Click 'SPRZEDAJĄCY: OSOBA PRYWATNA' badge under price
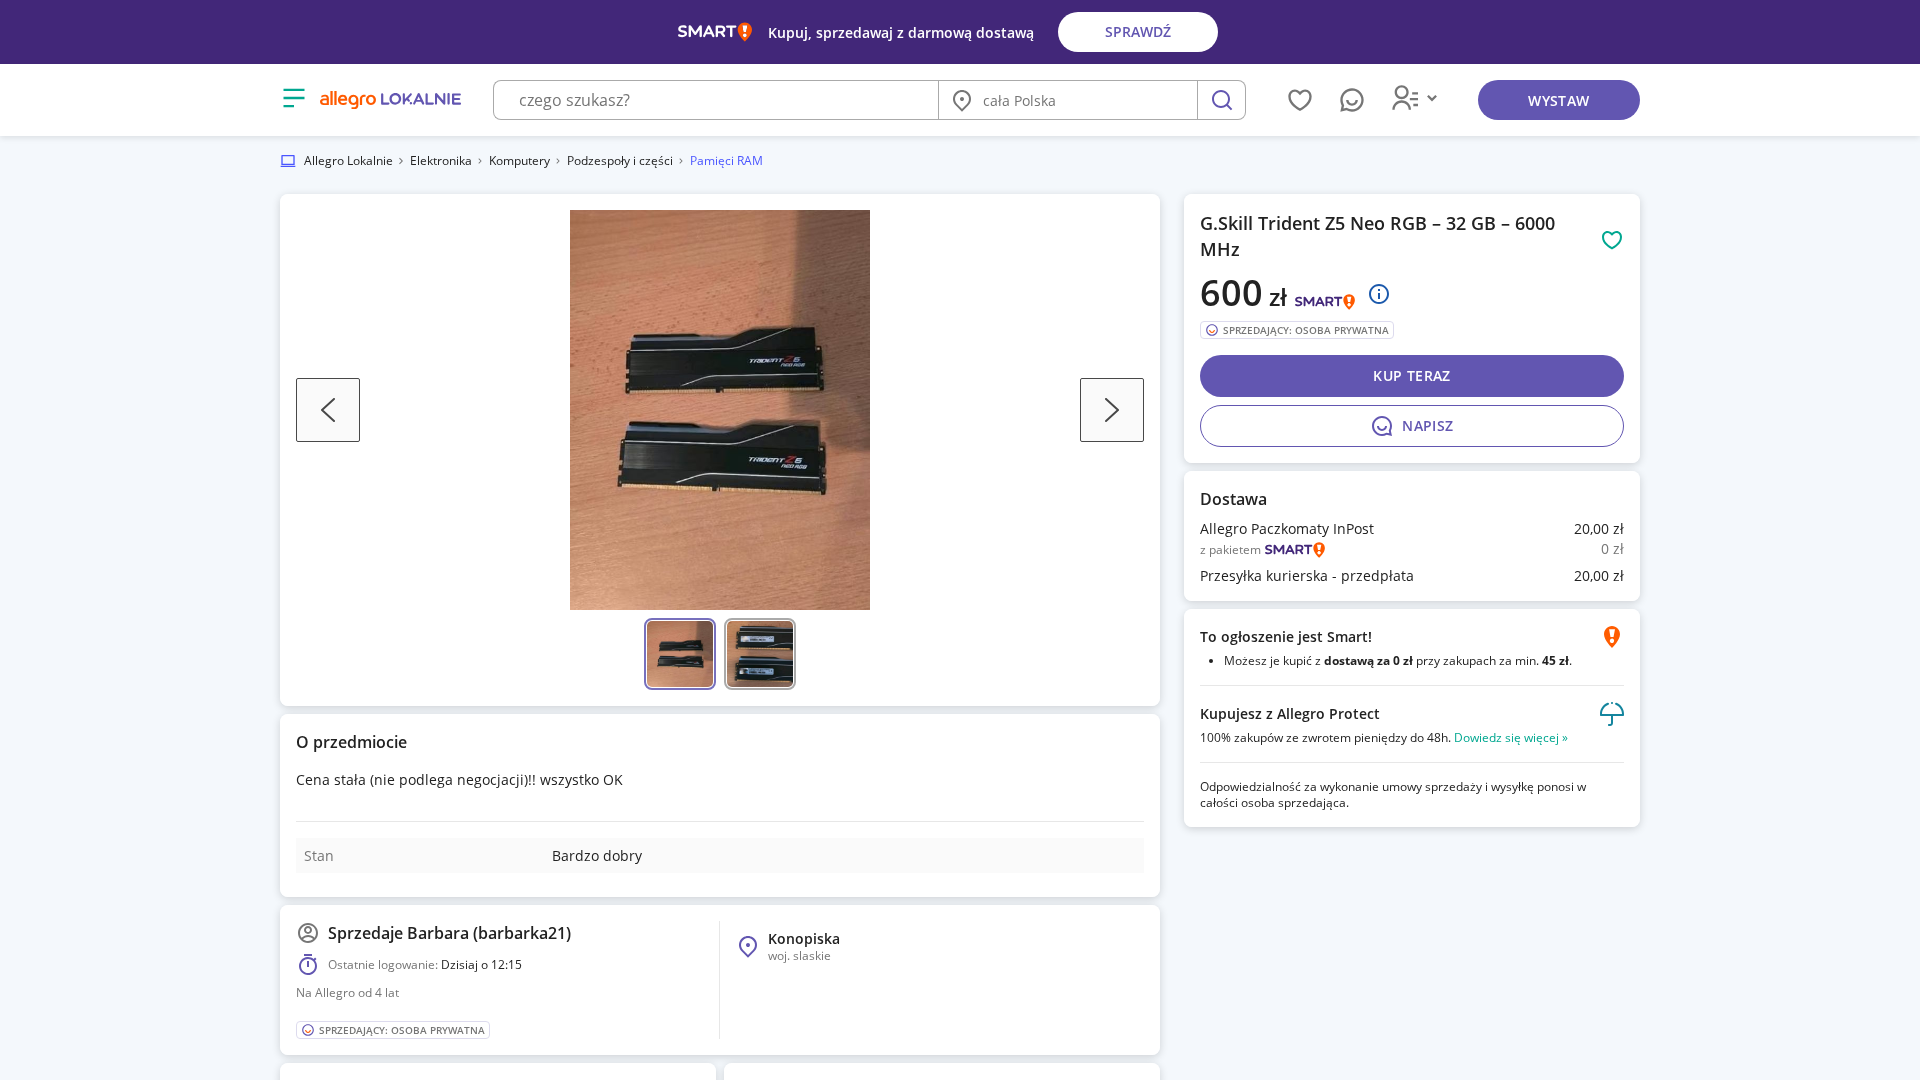 click(1297, 330)
